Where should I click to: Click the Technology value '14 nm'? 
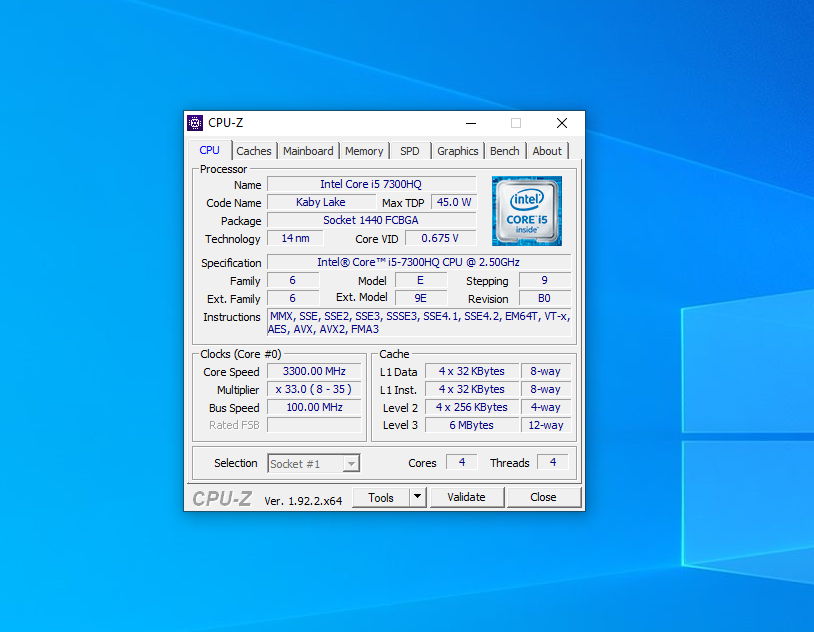295,238
